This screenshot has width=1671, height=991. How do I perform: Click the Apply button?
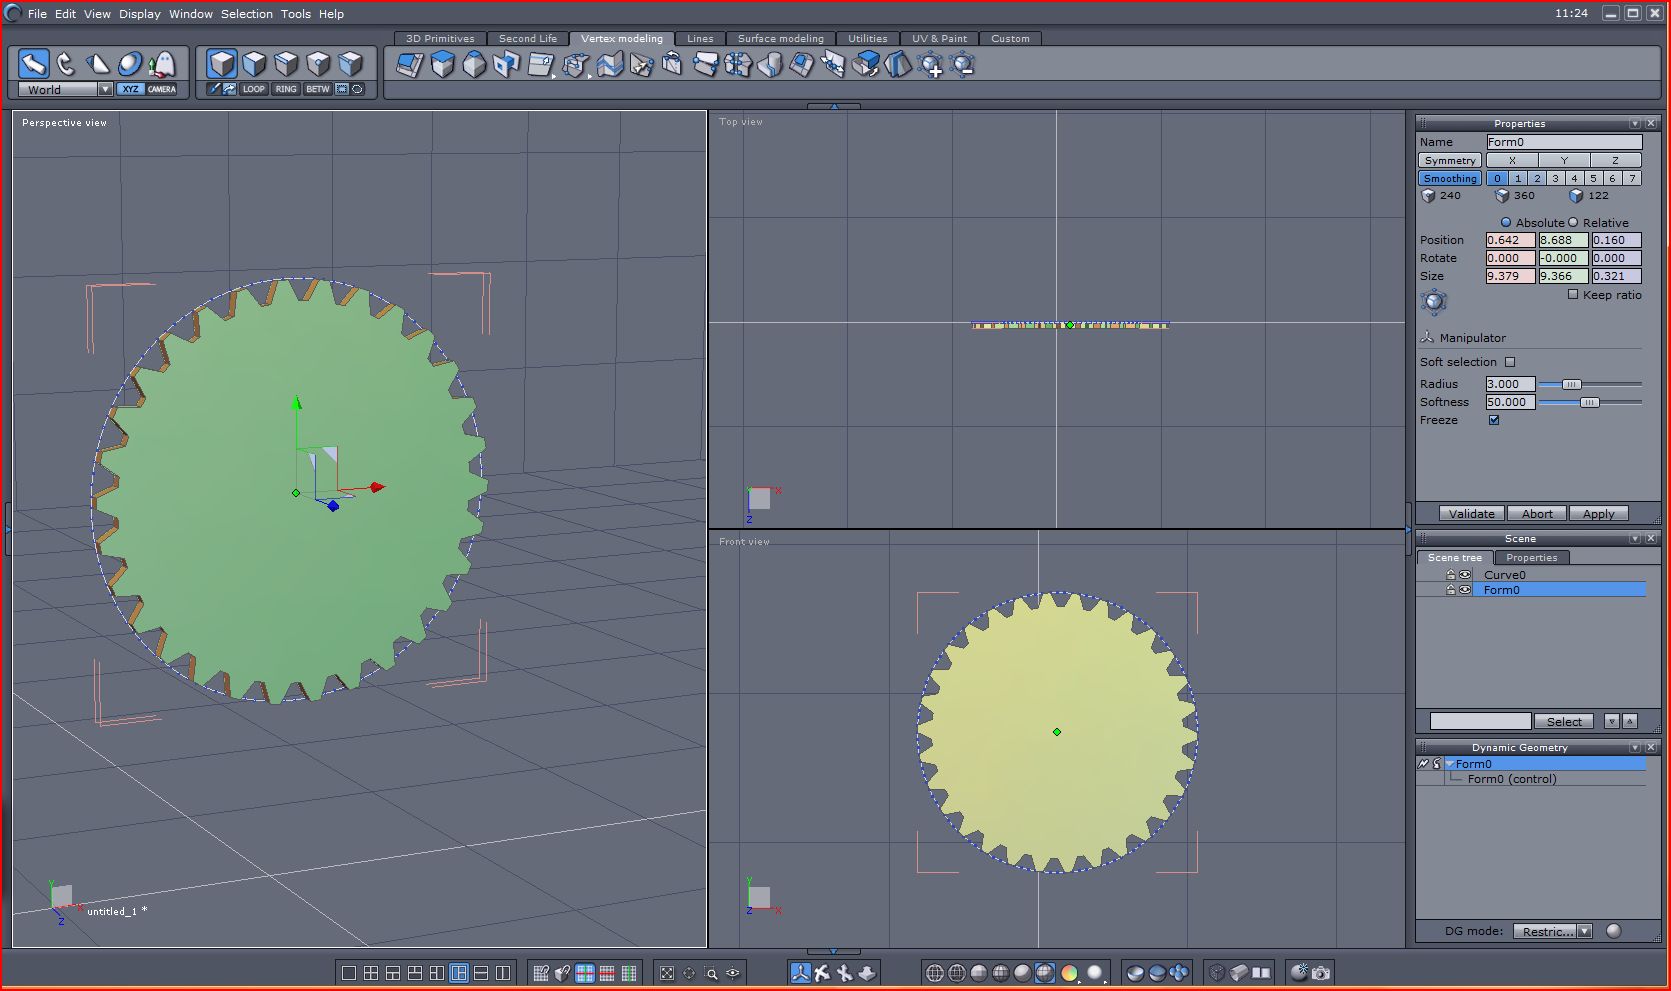tap(1598, 514)
